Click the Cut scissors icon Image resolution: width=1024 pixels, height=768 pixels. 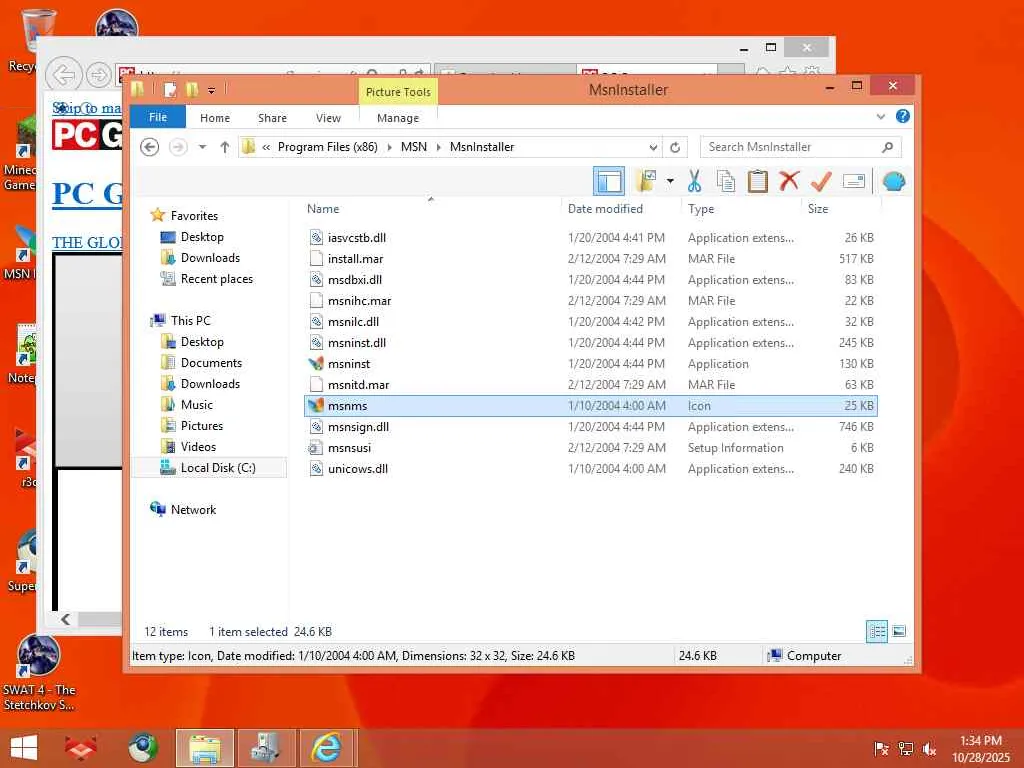[694, 181]
